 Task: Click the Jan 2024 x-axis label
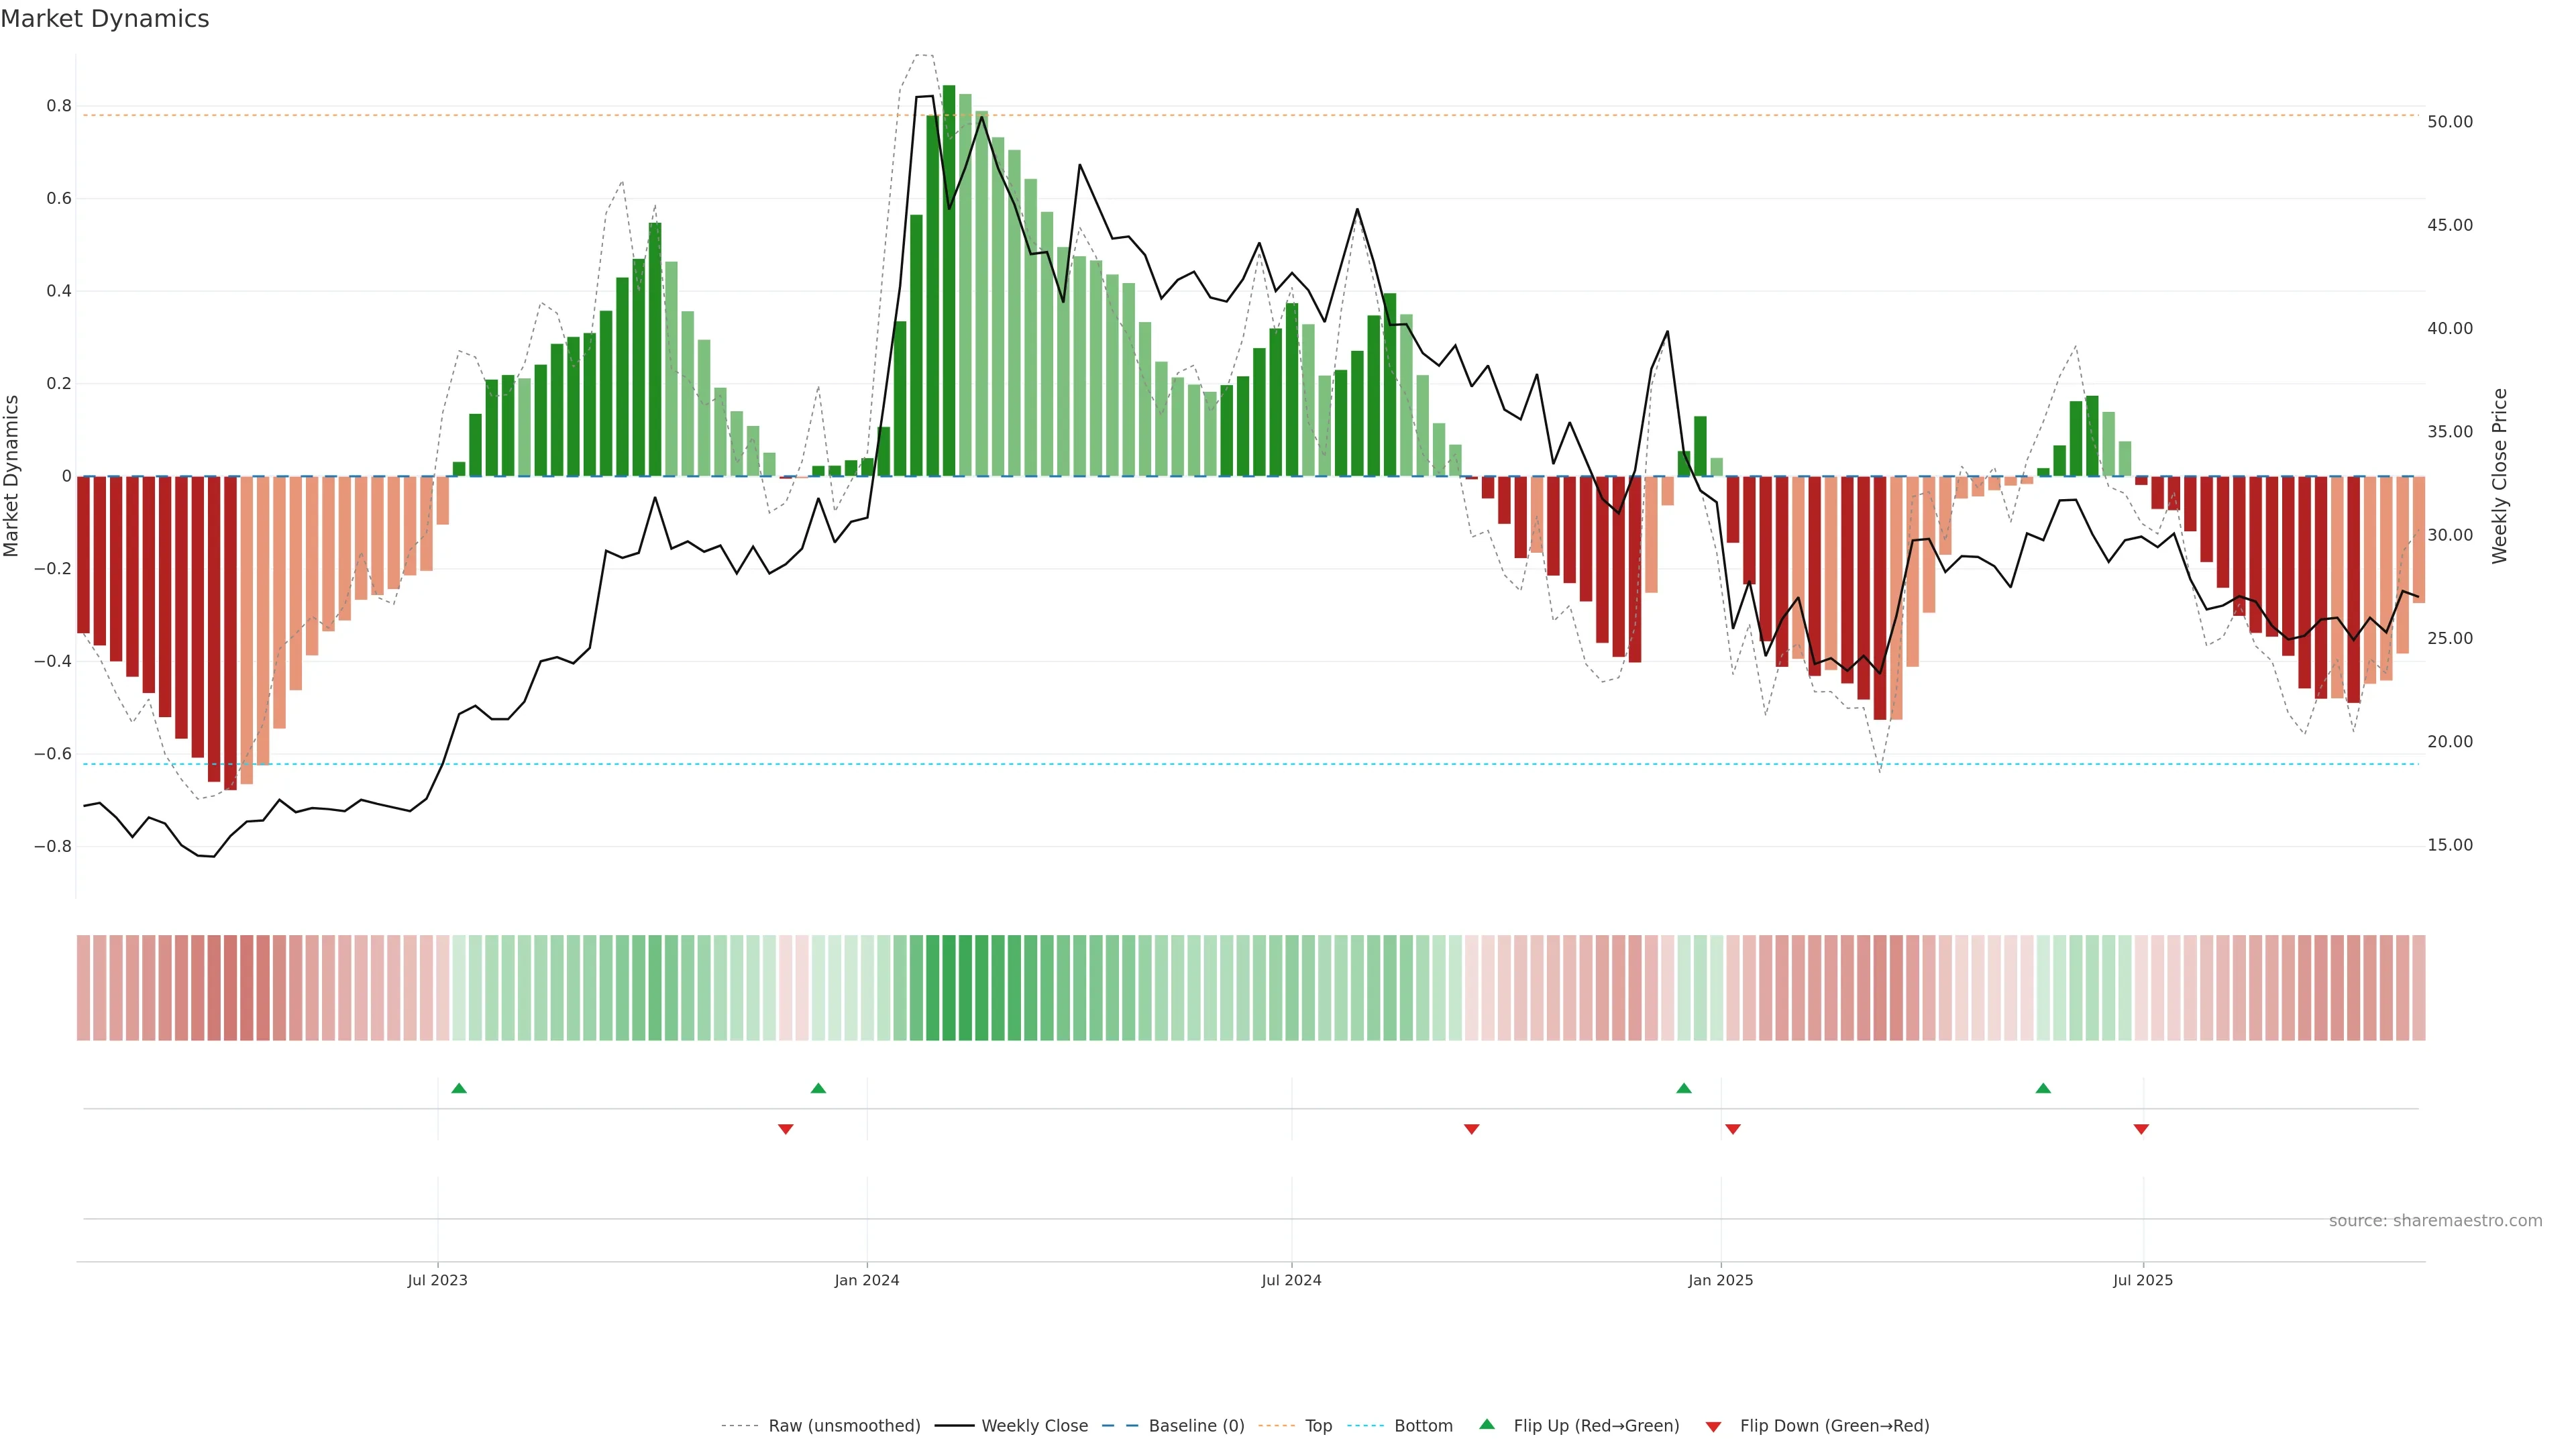click(867, 1280)
